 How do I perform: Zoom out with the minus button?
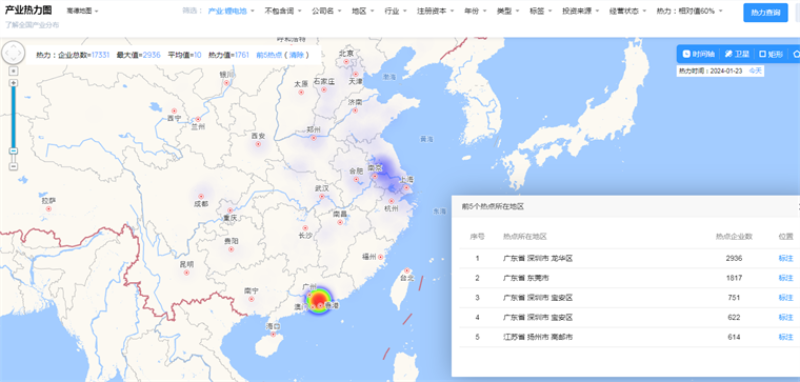(x=14, y=167)
